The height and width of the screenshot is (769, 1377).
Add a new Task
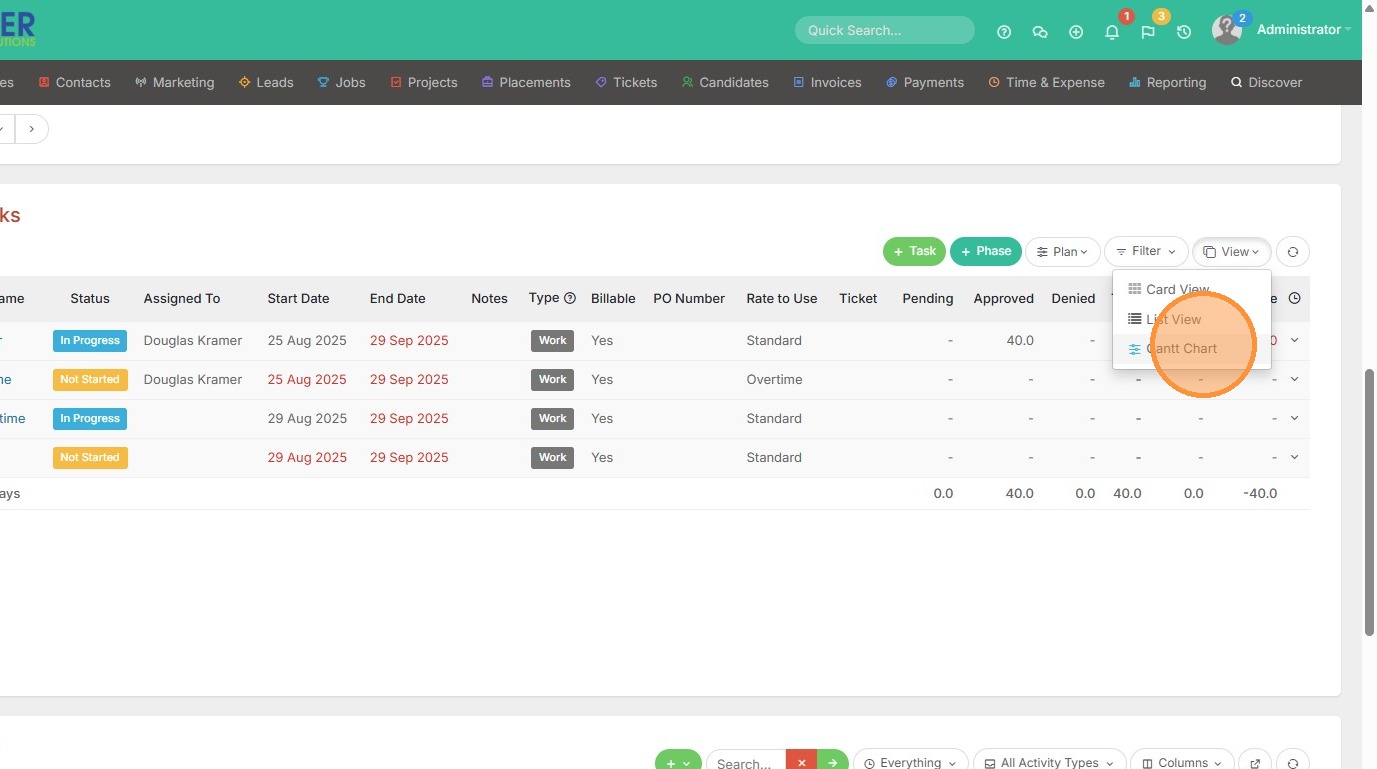pos(914,252)
